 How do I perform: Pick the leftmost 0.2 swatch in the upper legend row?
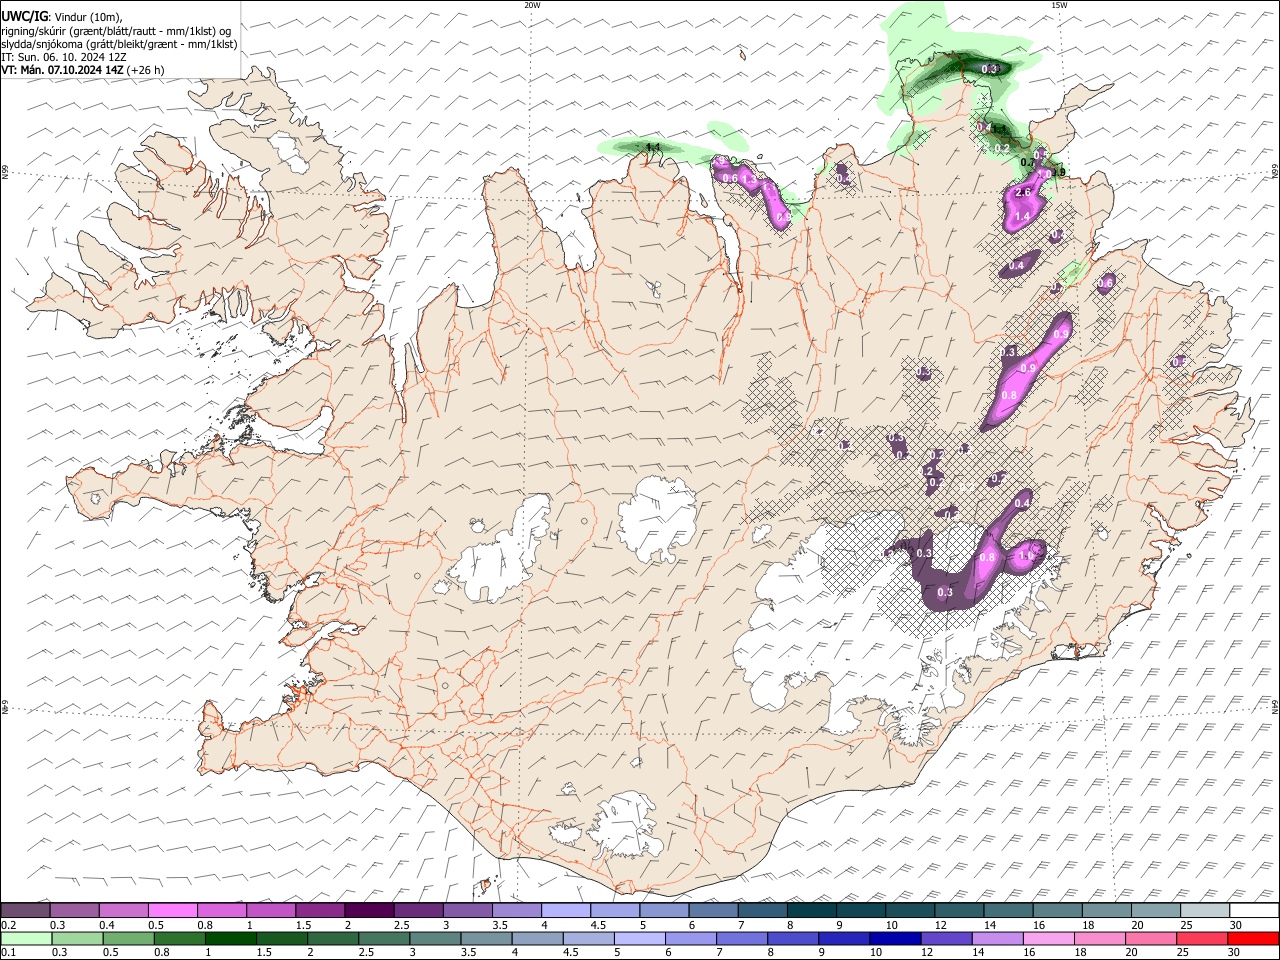25,910
